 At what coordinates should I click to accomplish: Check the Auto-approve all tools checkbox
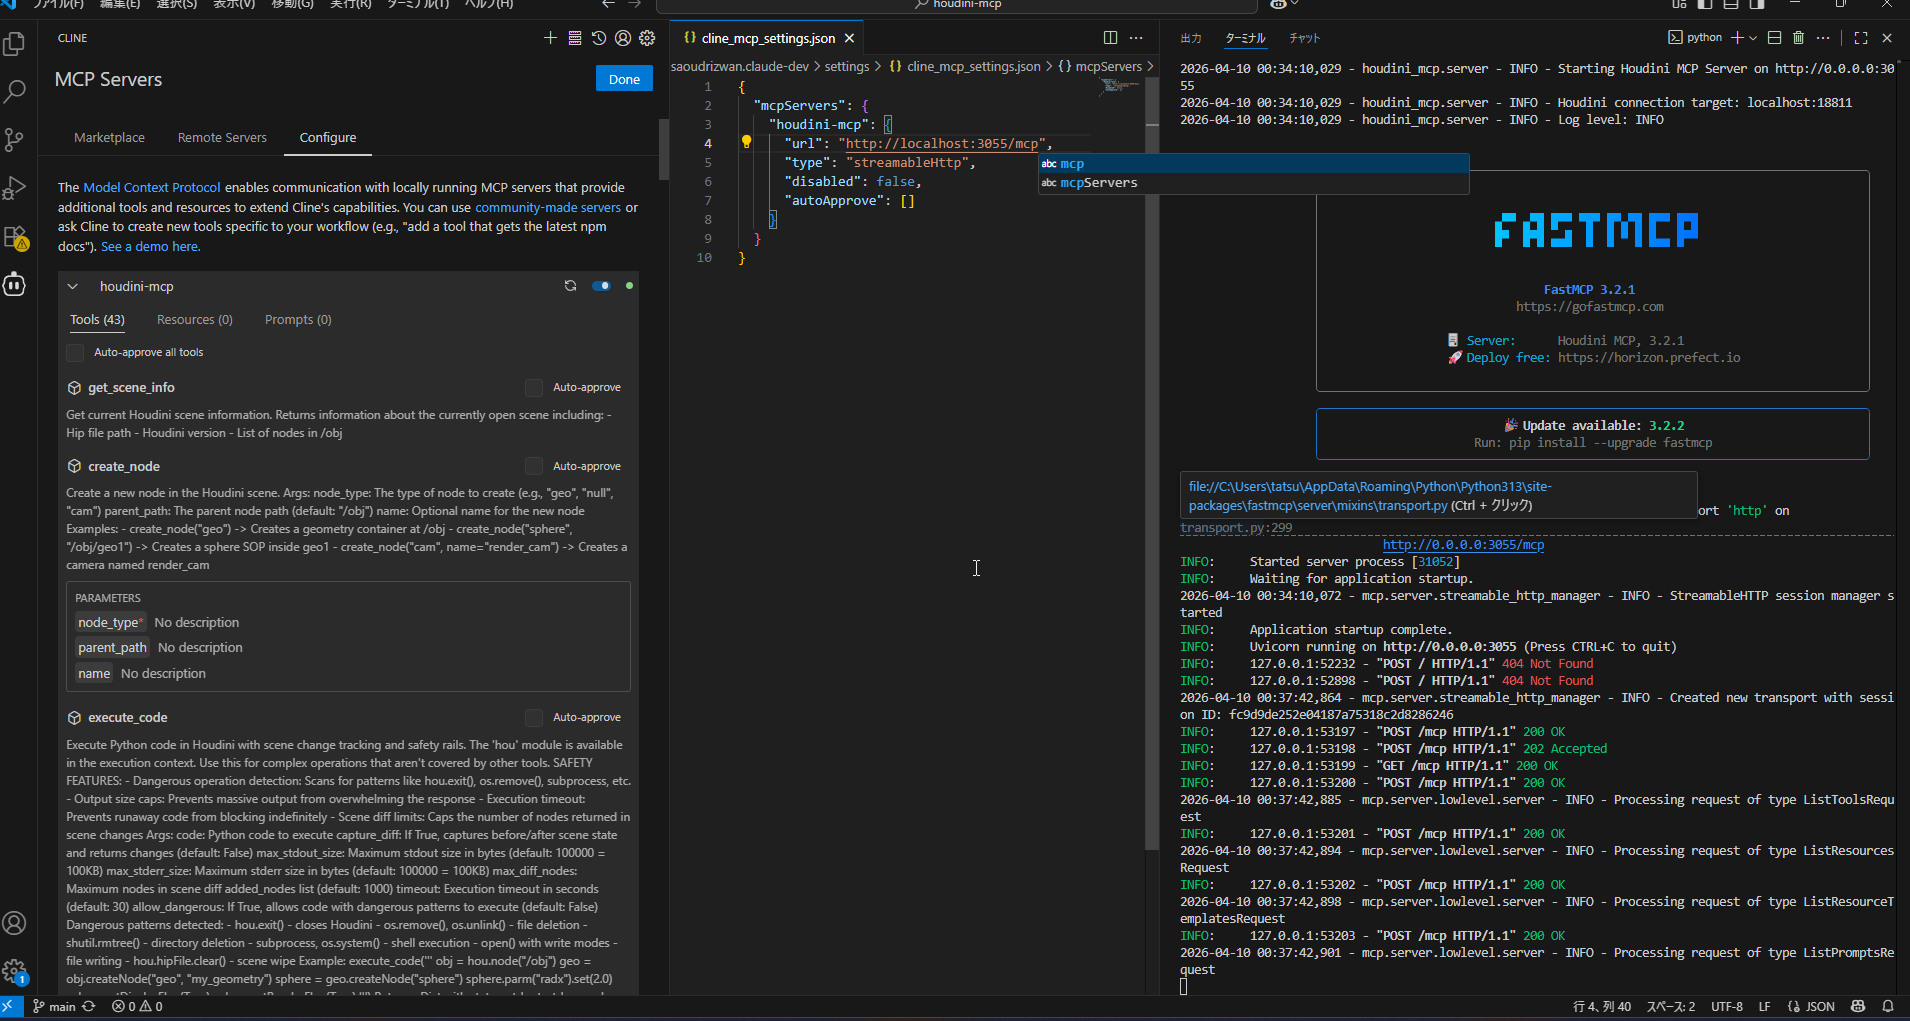(75, 352)
